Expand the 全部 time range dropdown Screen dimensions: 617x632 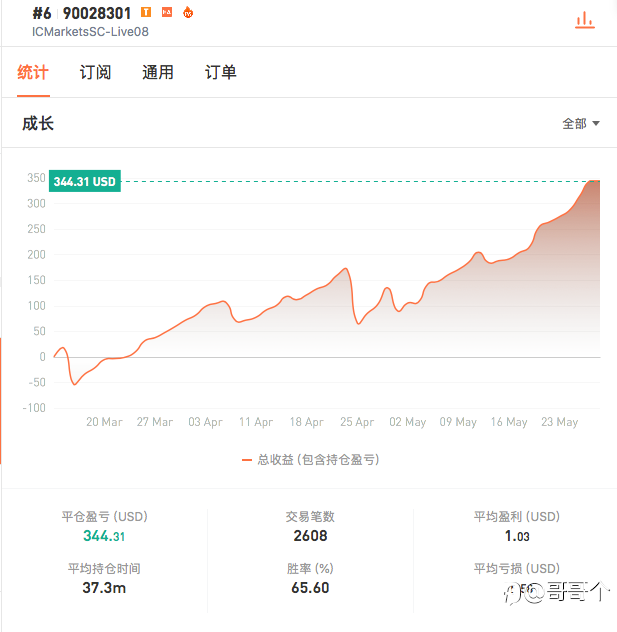580,124
